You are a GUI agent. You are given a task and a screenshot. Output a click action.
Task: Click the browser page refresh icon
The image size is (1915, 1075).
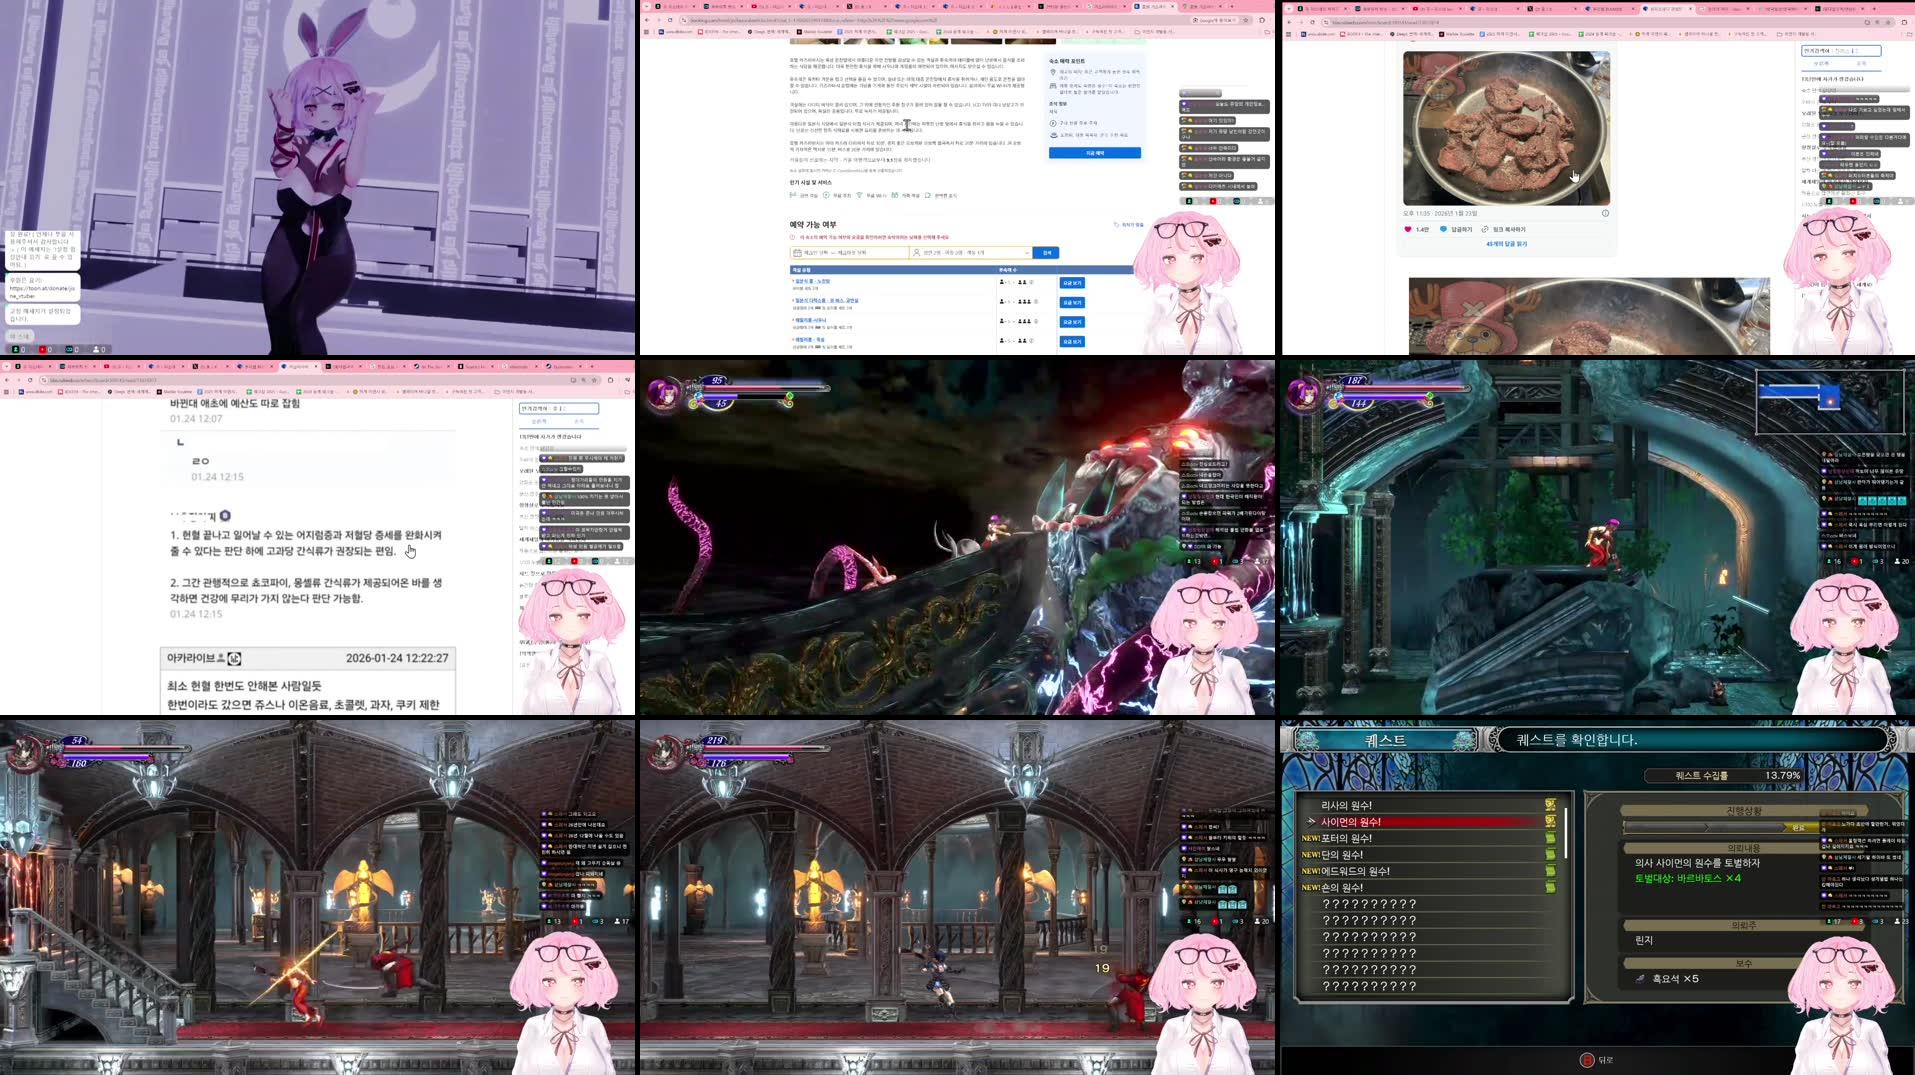pos(669,21)
